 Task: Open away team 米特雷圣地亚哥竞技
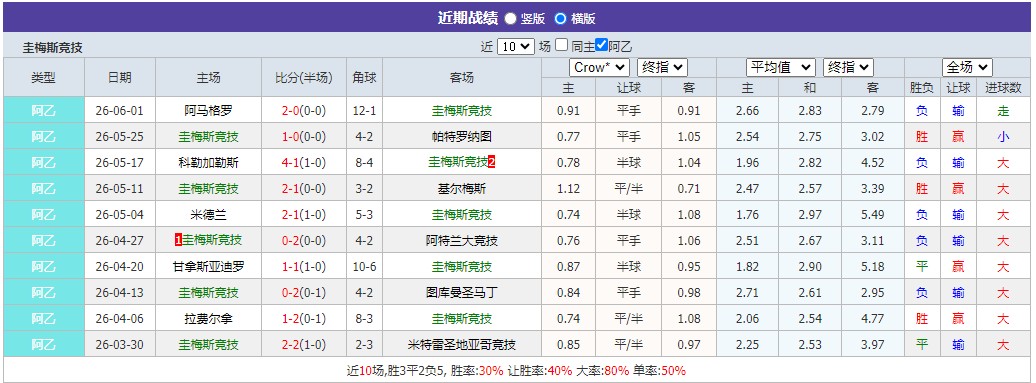tap(461, 345)
